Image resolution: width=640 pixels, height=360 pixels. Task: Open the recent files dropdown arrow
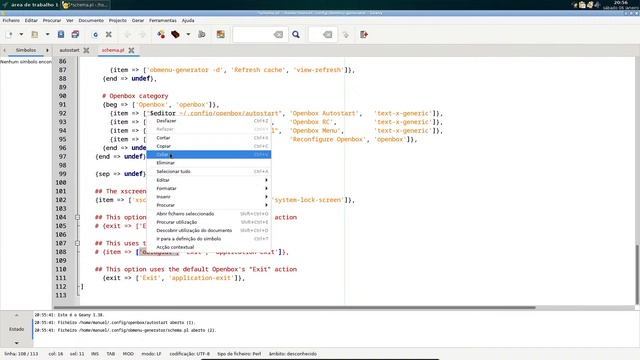pos(47,35)
